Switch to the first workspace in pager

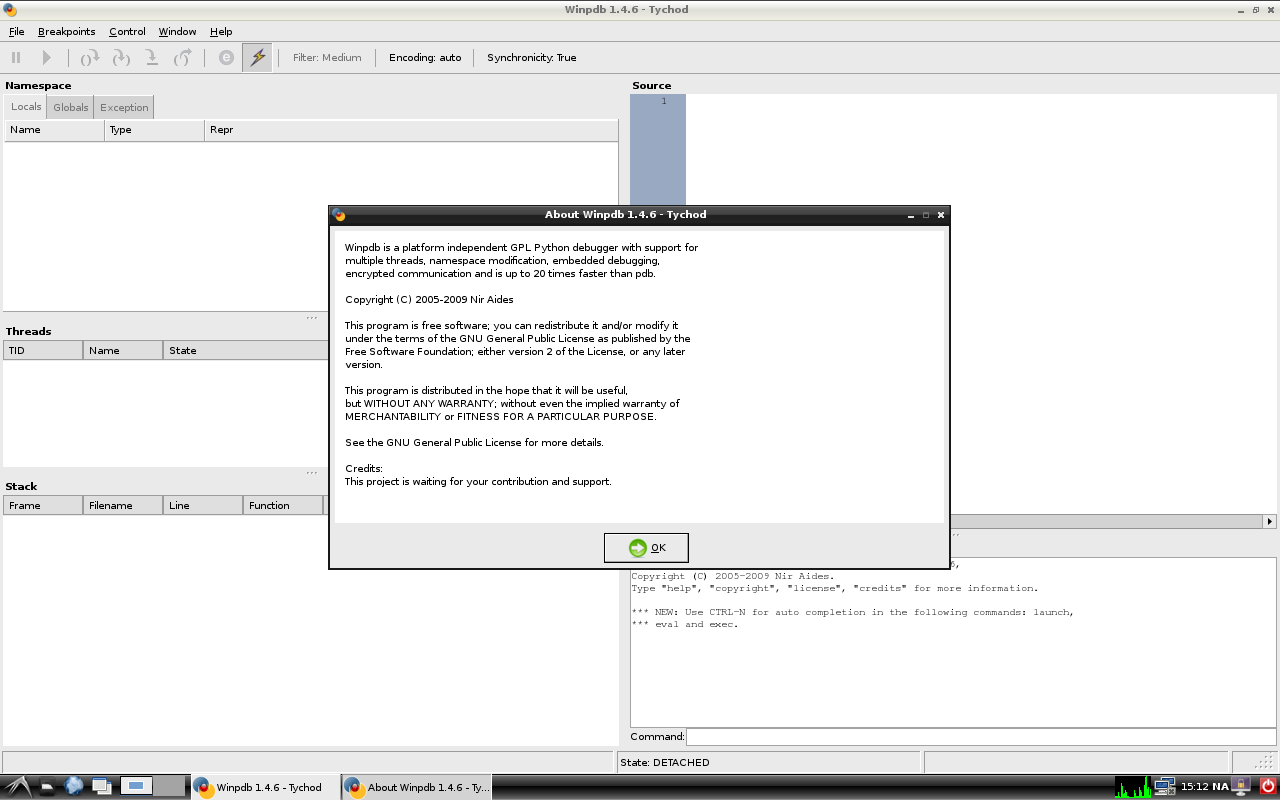tap(137, 787)
